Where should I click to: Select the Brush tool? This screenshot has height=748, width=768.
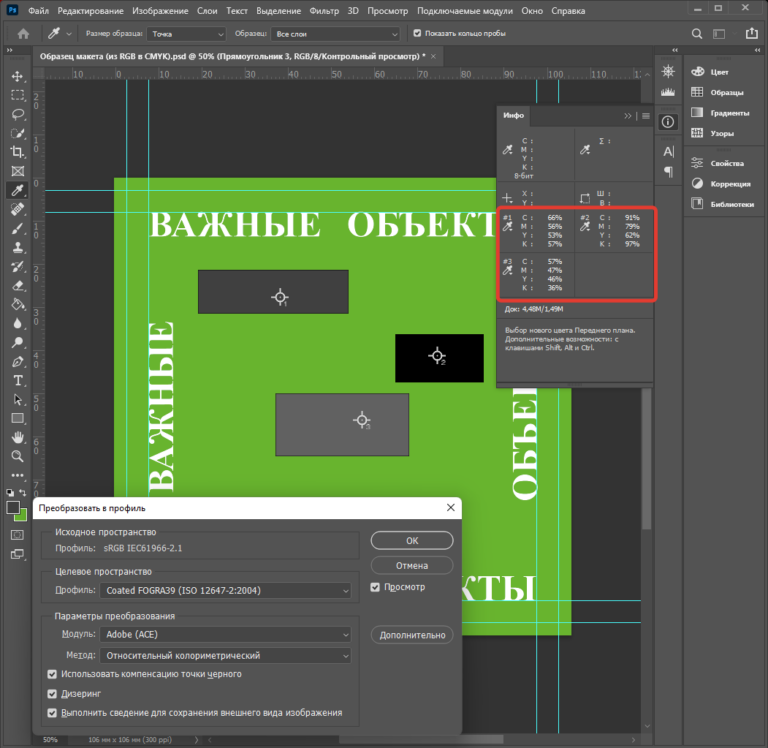tap(17, 229)
